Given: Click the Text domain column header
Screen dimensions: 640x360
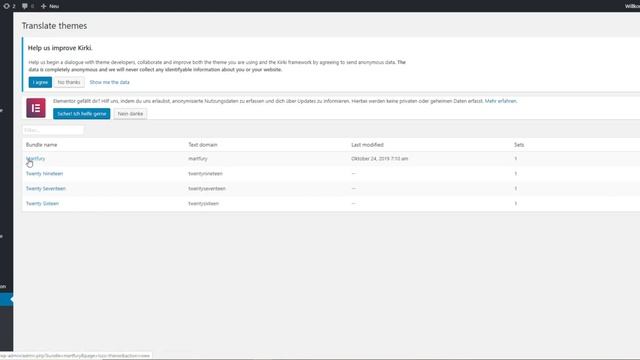Looking at the screenshot, I should point(203,144).
